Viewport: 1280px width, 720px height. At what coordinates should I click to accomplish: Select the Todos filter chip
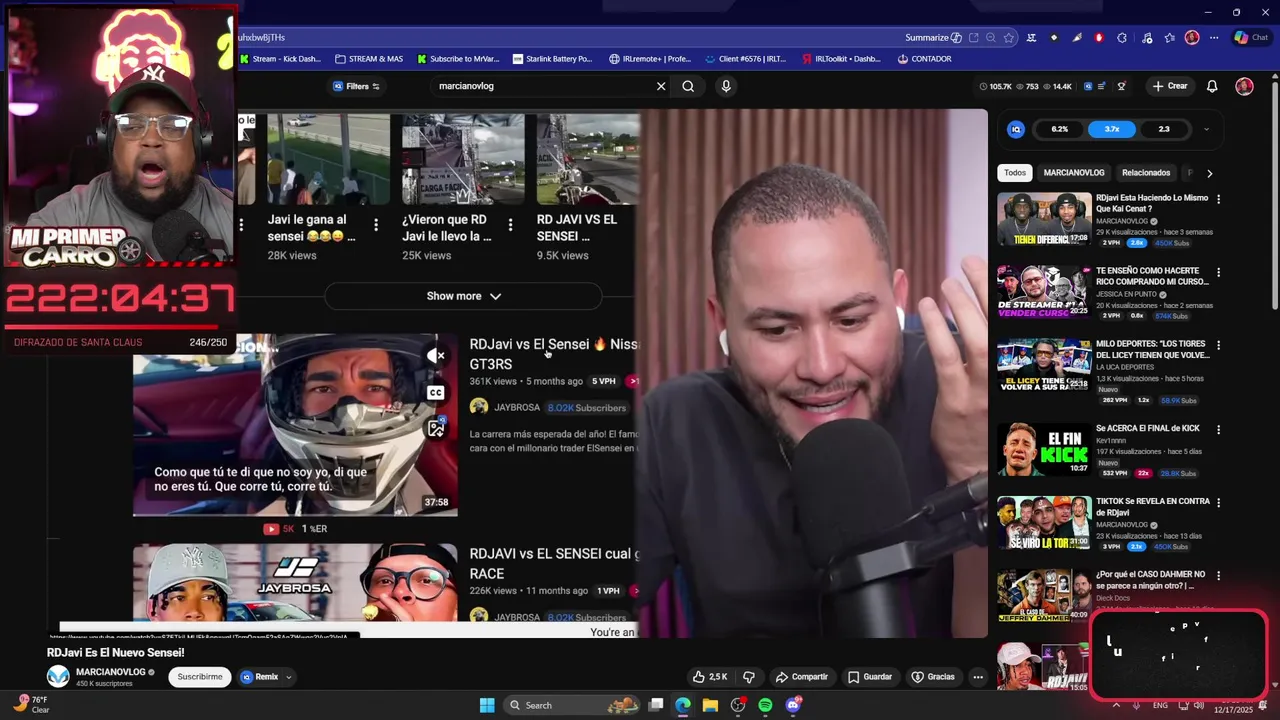(1015, 173)
